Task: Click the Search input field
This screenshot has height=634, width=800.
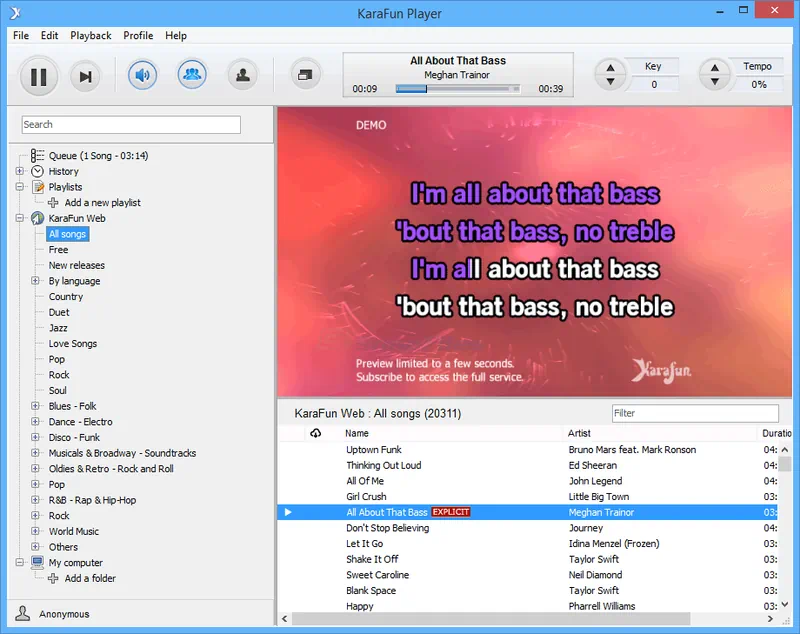Action: (x=131, y=124)
